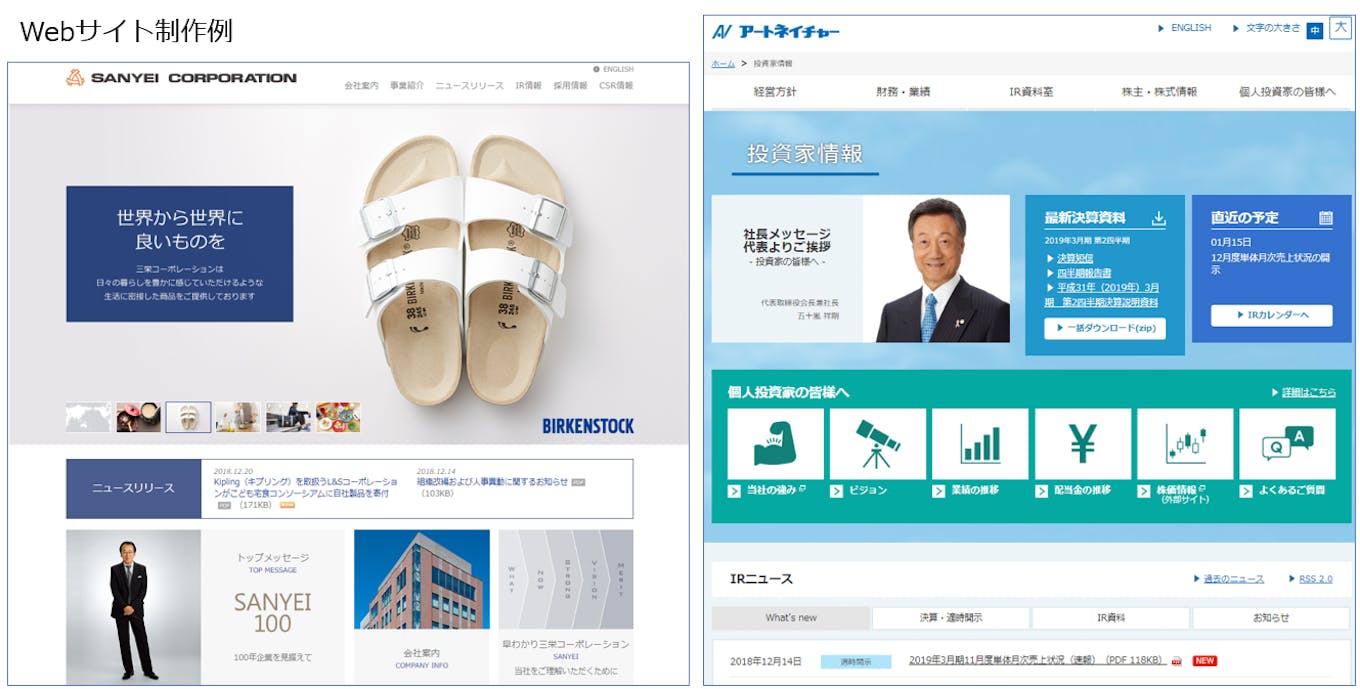
Task: Open the candlestick chart 株価情報 icon
Action: tap(1185, 444)
